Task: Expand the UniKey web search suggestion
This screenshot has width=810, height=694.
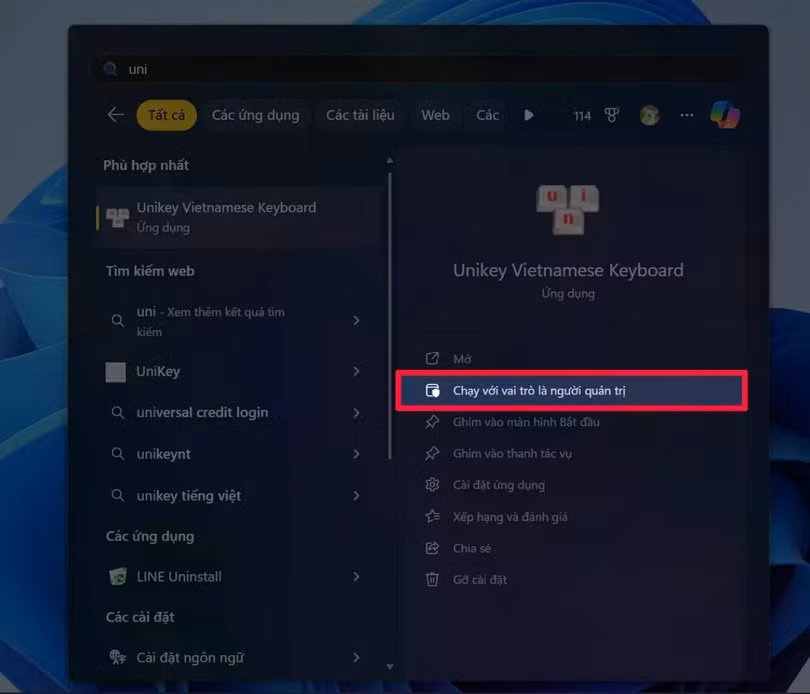Action: point(356,371)
